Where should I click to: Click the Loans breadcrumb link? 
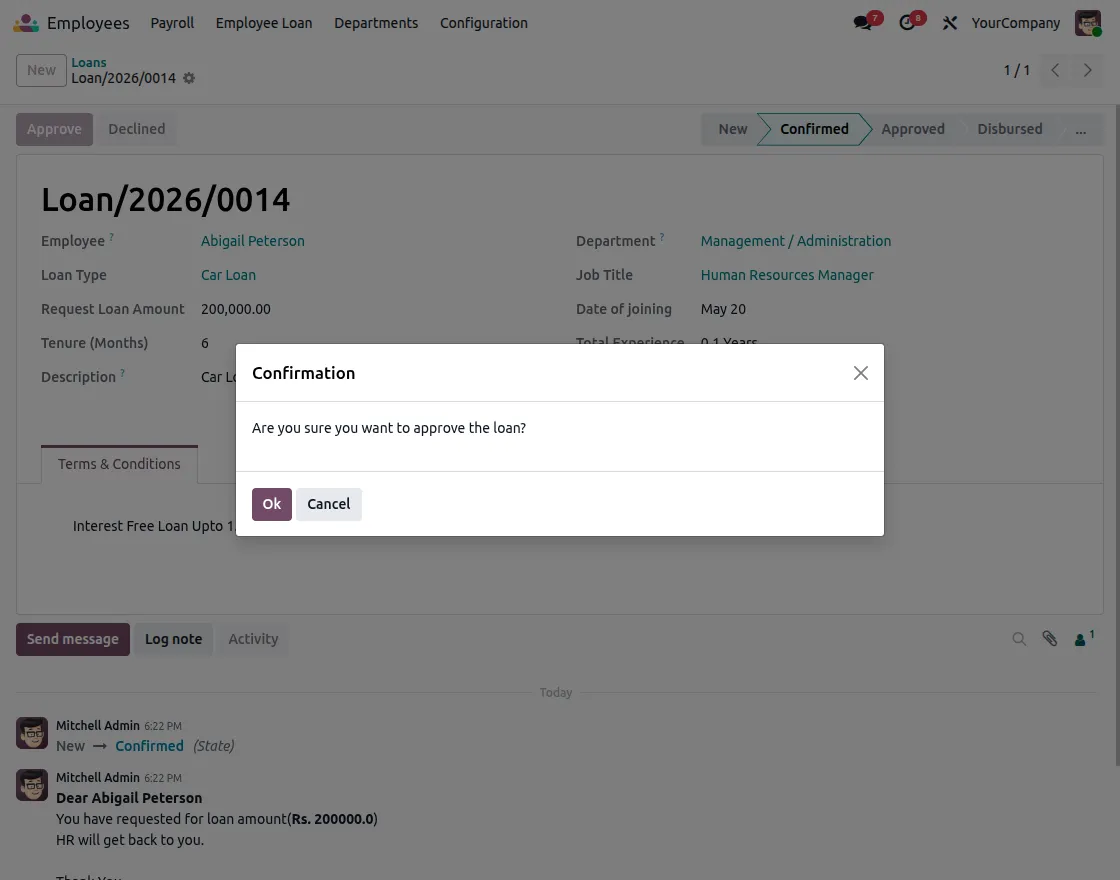pos(89,62)
